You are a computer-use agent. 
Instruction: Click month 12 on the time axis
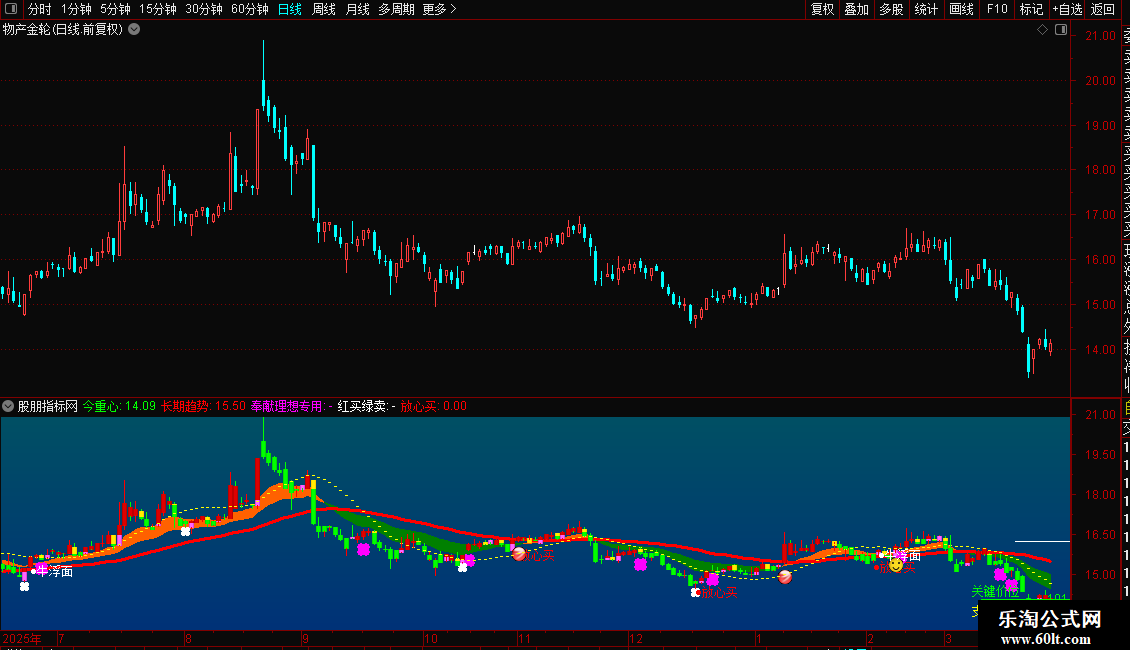pos(636,638)
